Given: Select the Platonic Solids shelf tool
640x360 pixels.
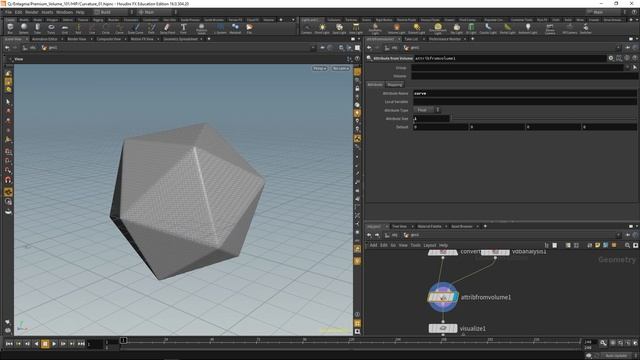Looking at the screenshot, I should [x=201, y=29].
